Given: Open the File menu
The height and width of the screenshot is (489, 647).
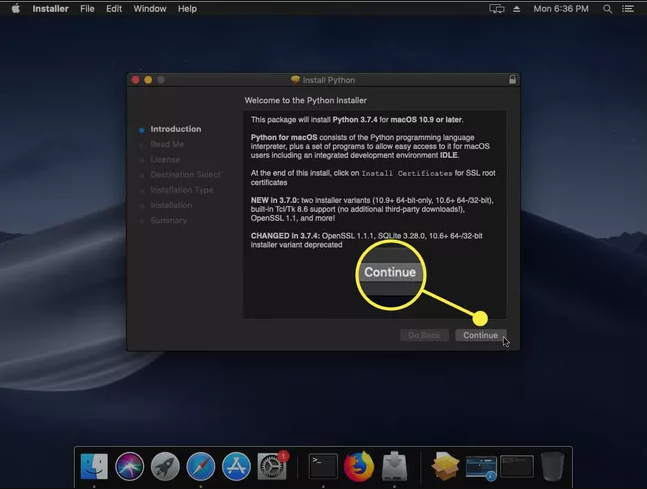Looking at the screenshot, I should coord(87,9).
